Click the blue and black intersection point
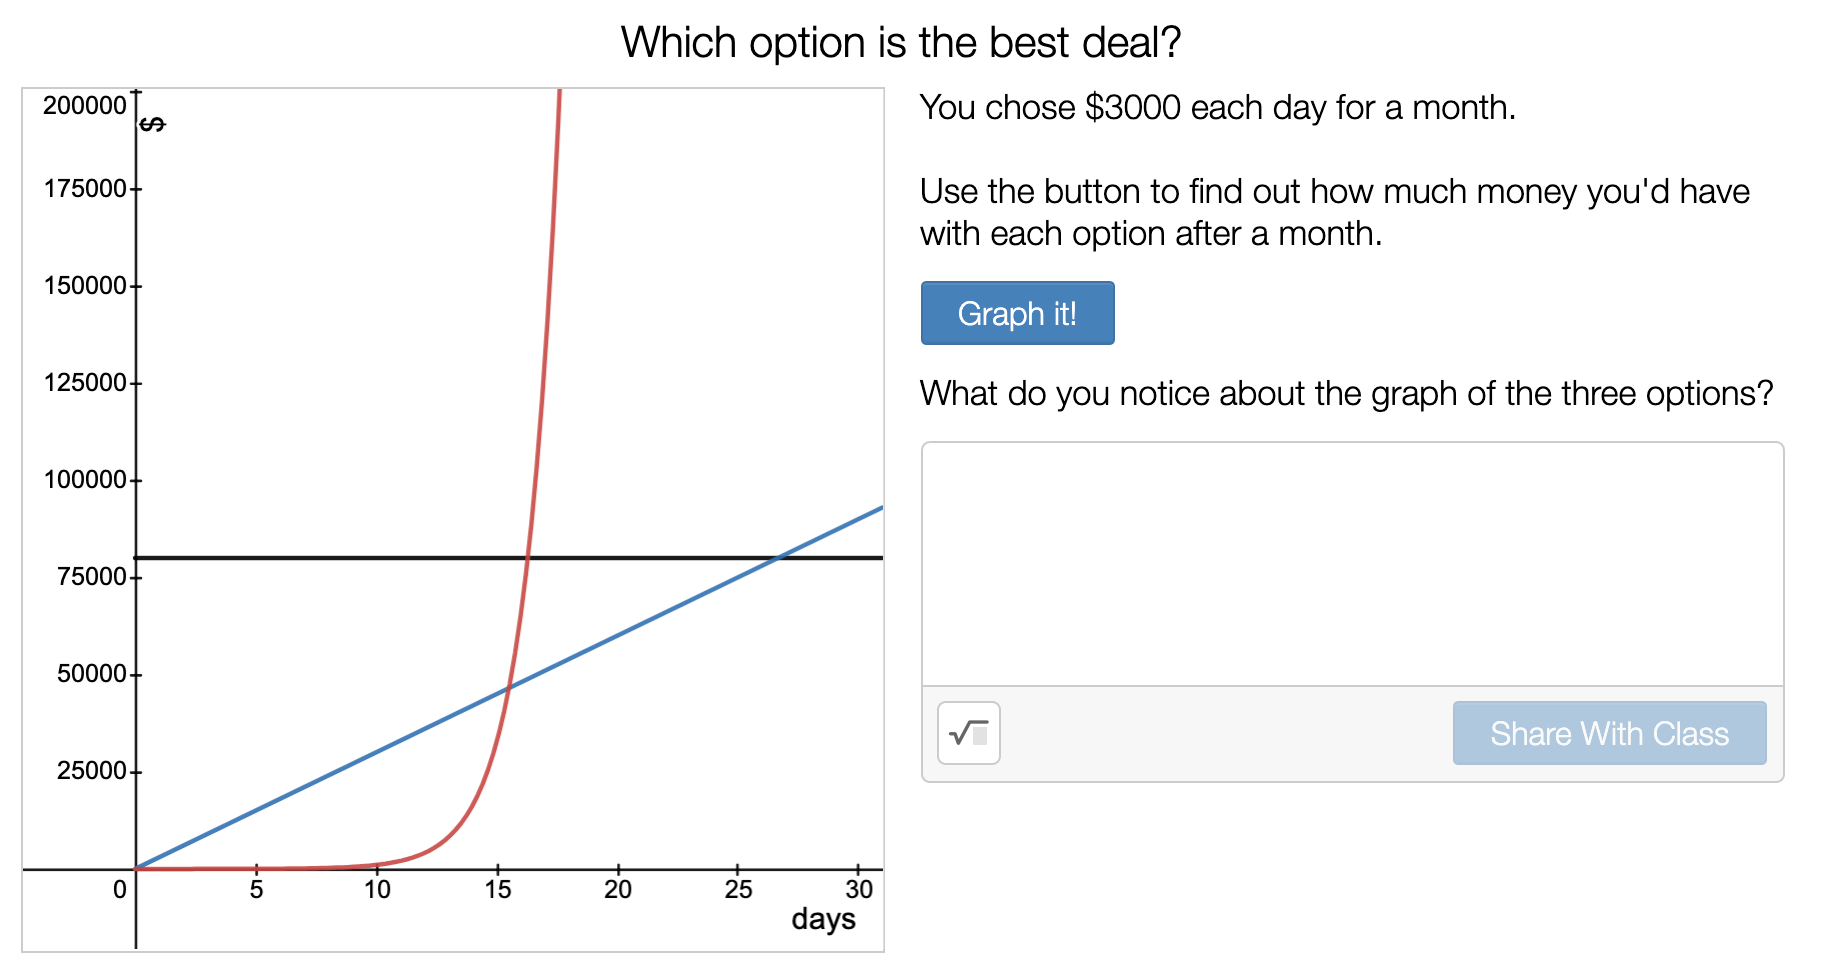 778,557
